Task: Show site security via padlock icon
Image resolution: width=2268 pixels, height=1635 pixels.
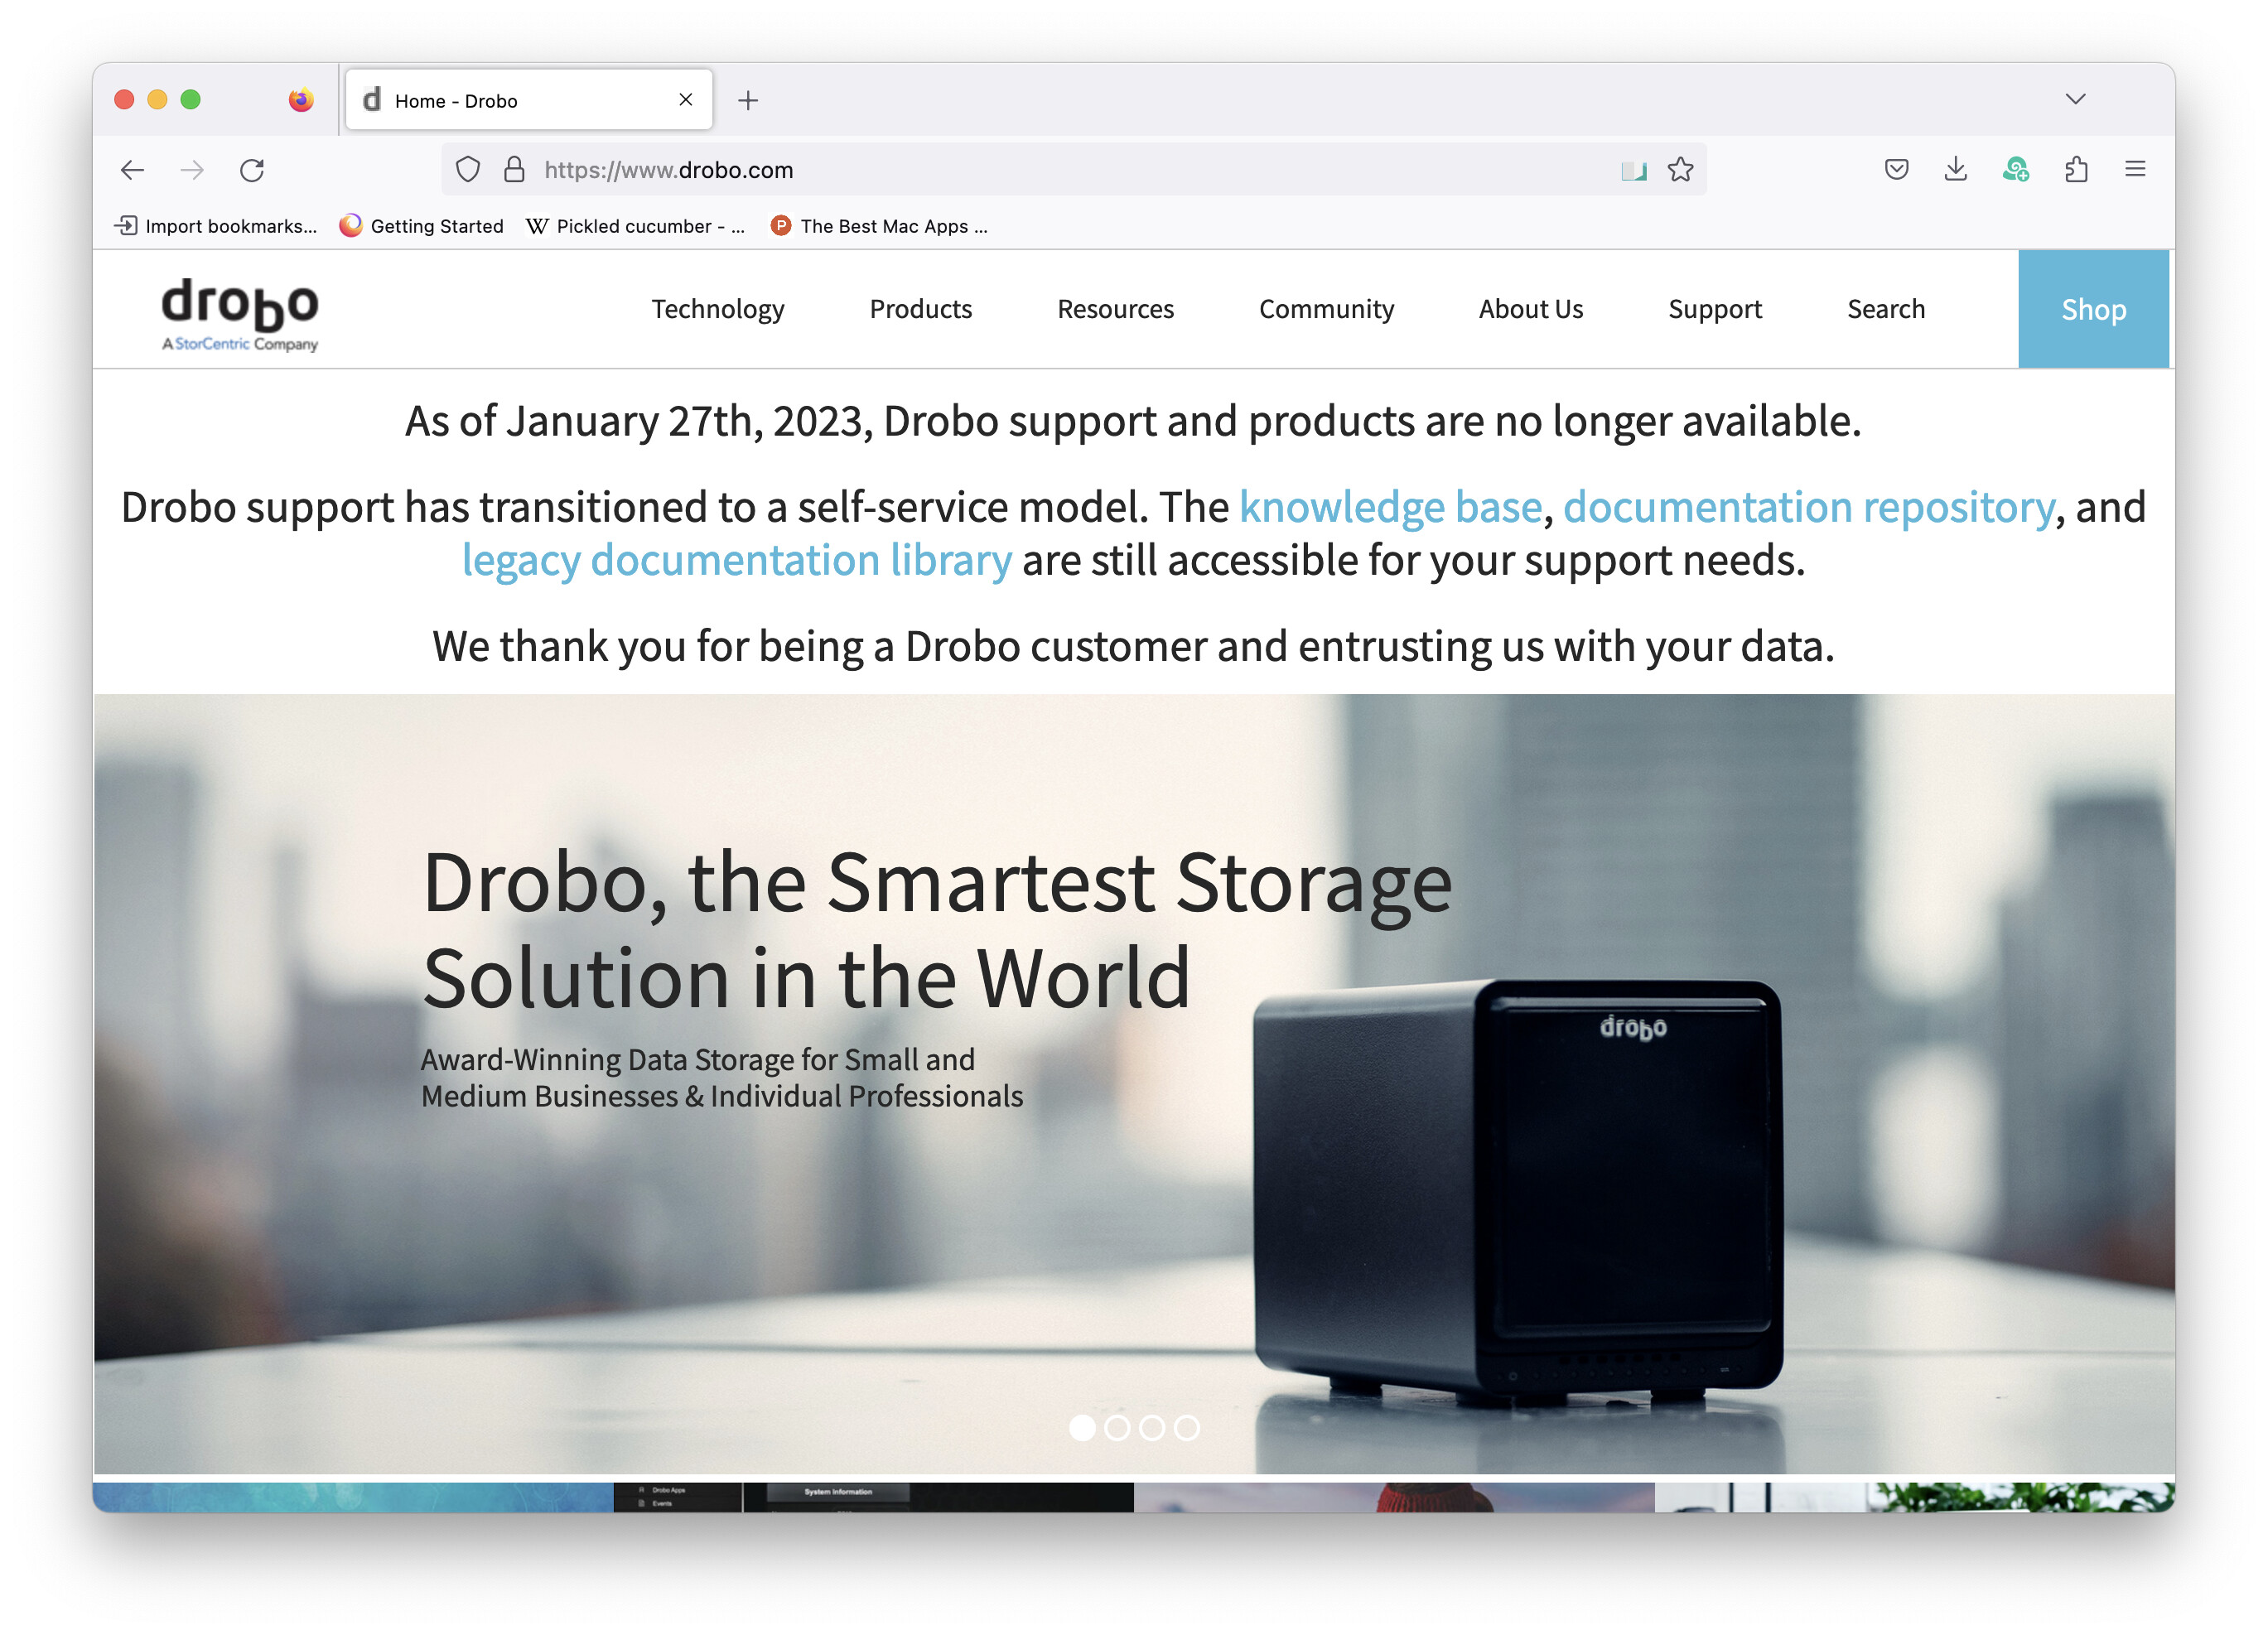Action: [514, 170]
